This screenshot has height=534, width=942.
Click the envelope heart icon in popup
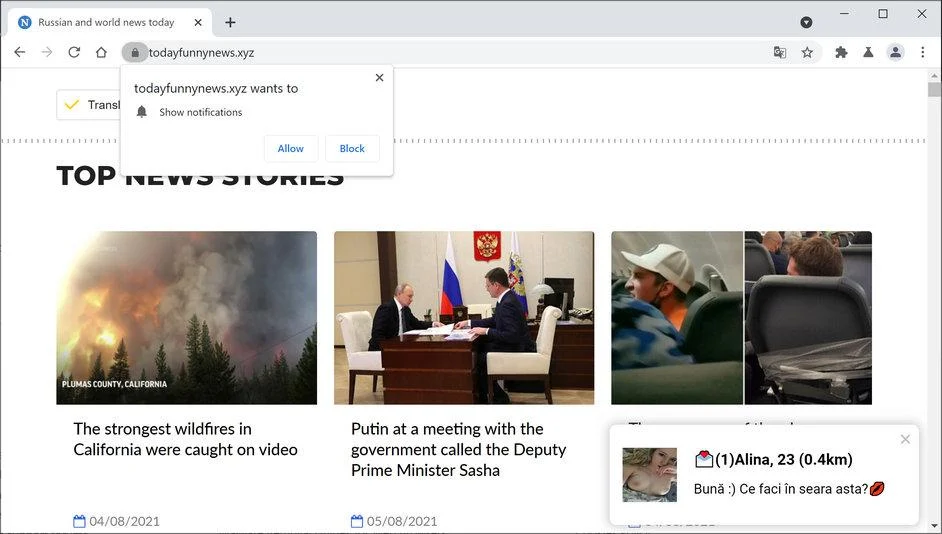(x=703, y=460)
